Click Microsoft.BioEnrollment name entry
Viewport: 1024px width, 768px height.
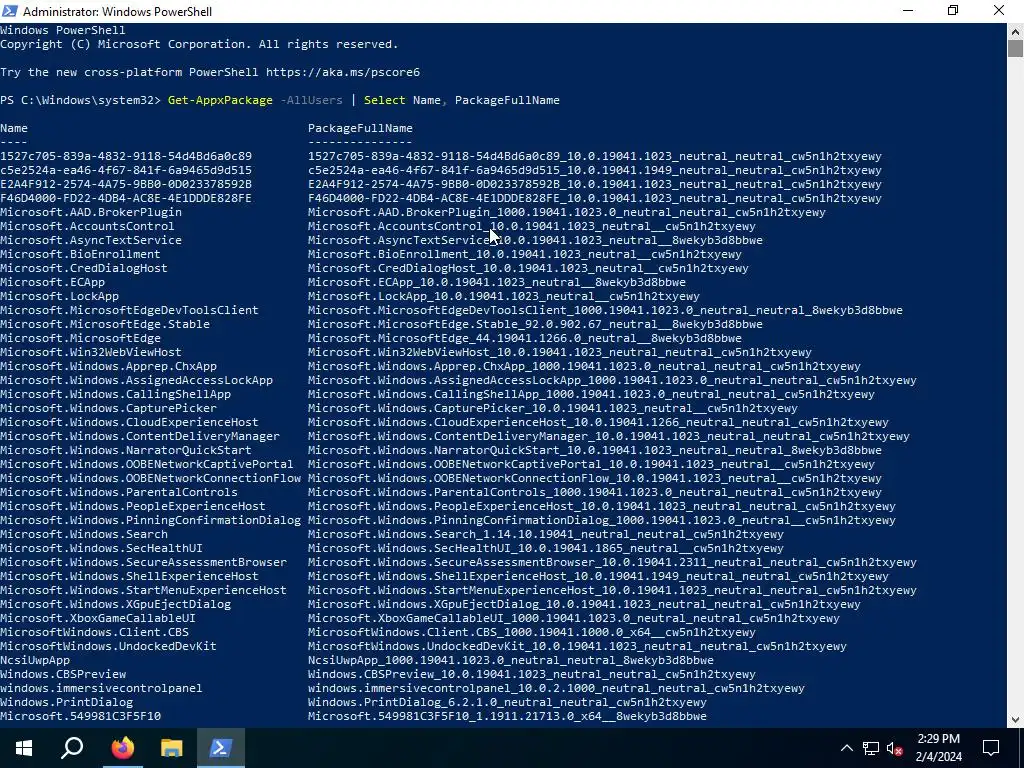pos(80,254)
